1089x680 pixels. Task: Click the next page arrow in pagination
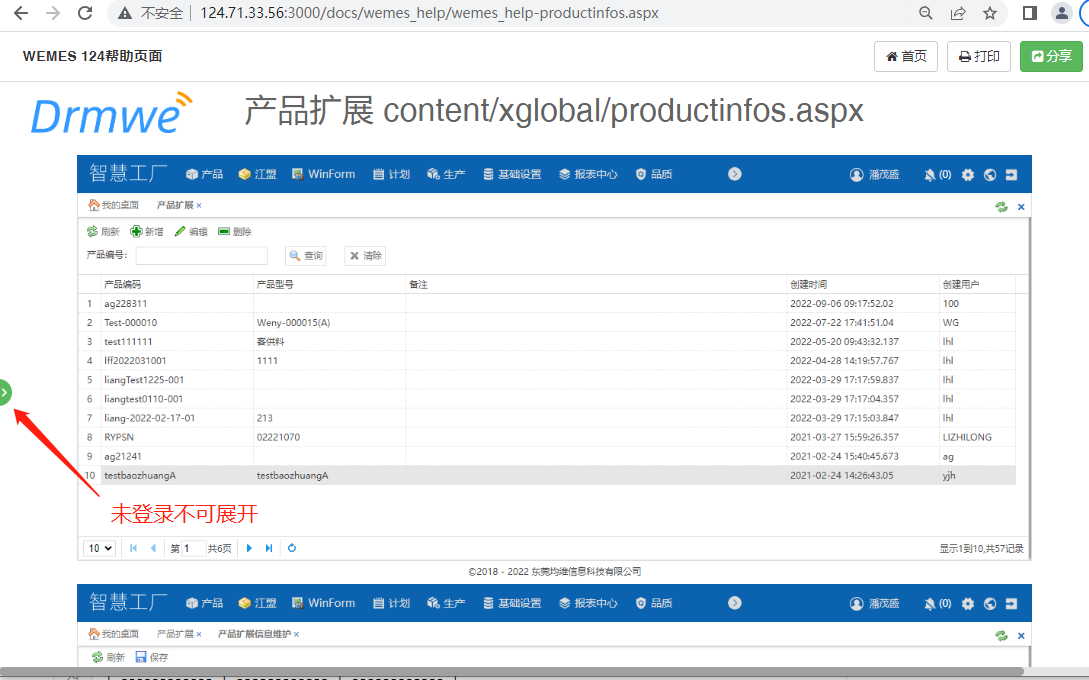pos(249,548)
